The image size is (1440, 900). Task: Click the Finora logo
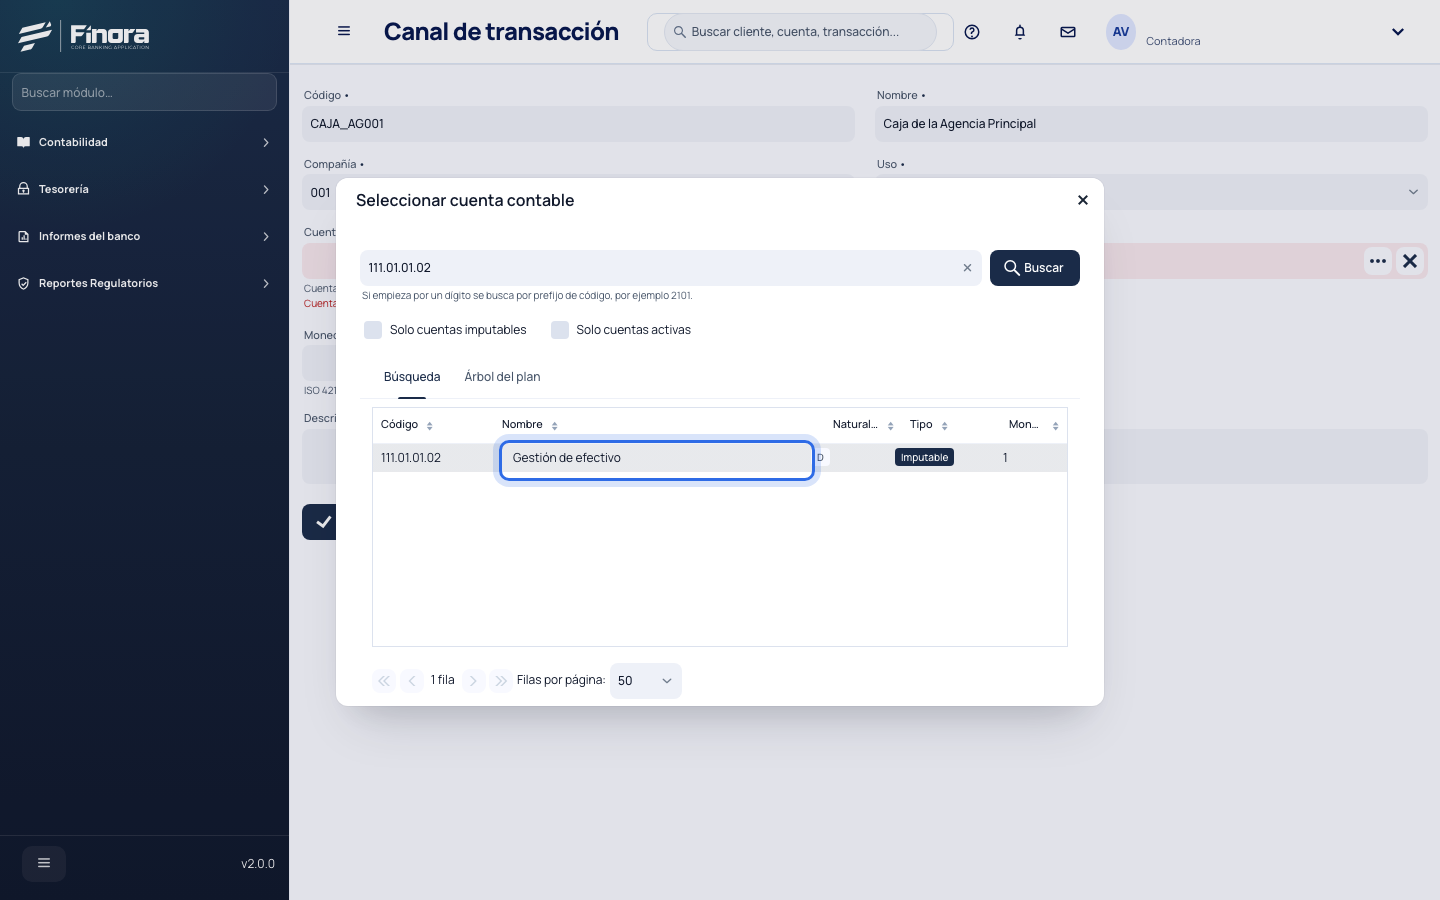[x=84, y=36]
